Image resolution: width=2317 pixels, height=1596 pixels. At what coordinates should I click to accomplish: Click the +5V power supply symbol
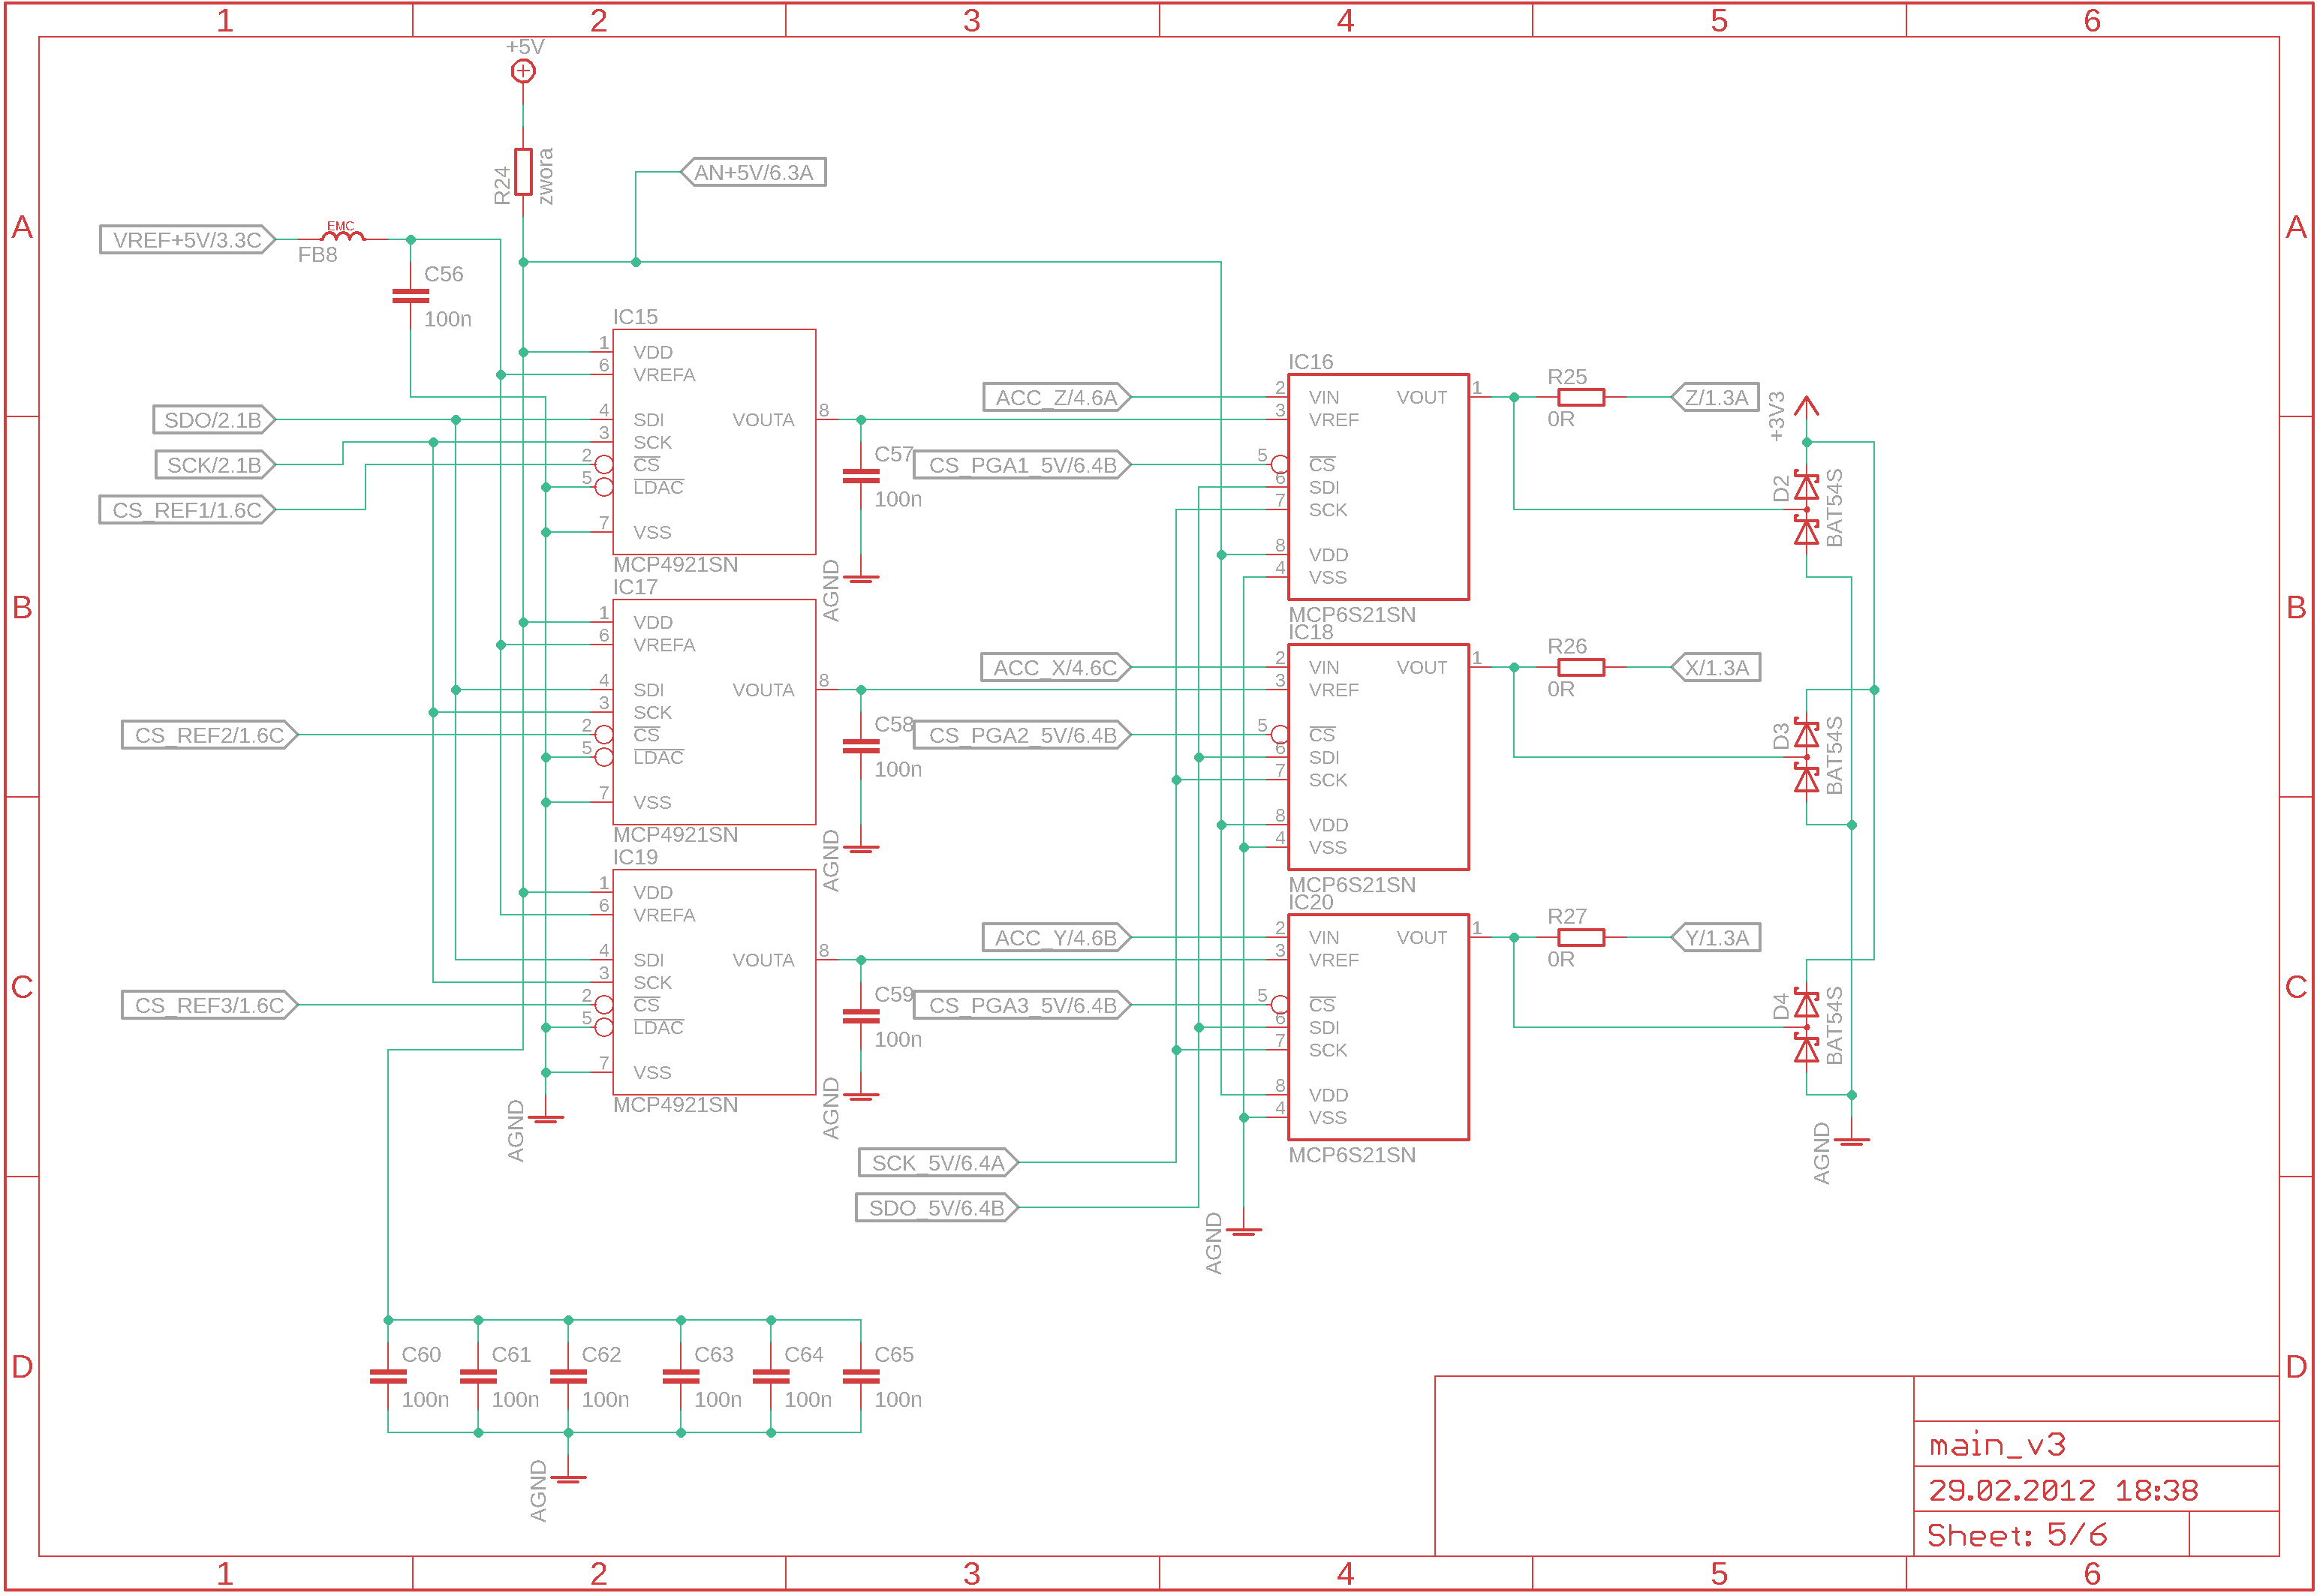coord(523,71)
